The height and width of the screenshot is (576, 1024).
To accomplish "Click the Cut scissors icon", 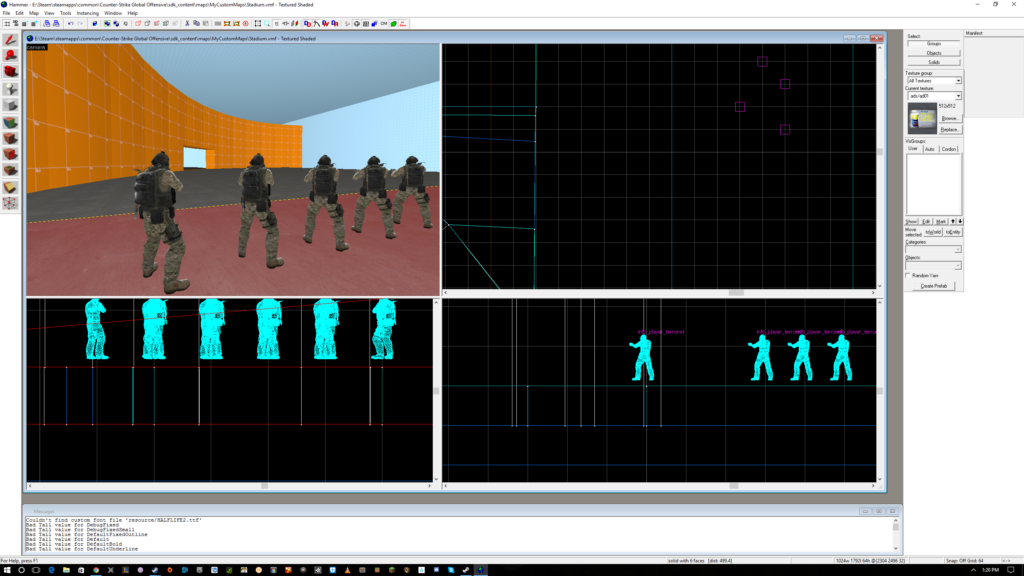I will 187,24.
